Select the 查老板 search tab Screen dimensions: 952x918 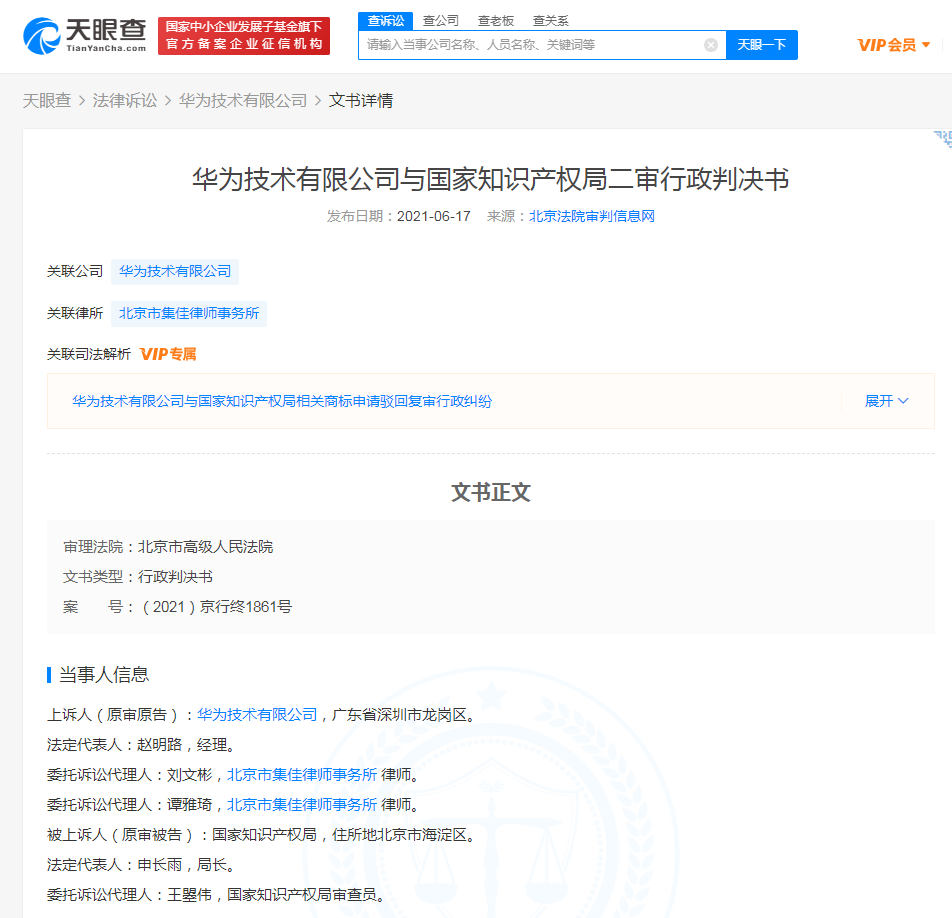(x=495, y=20)
